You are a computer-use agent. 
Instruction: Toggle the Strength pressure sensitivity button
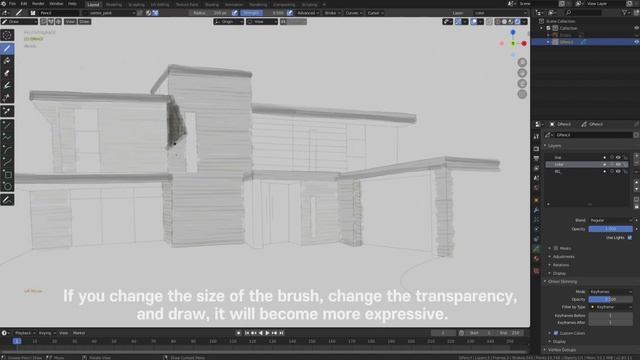pos(290,13)
